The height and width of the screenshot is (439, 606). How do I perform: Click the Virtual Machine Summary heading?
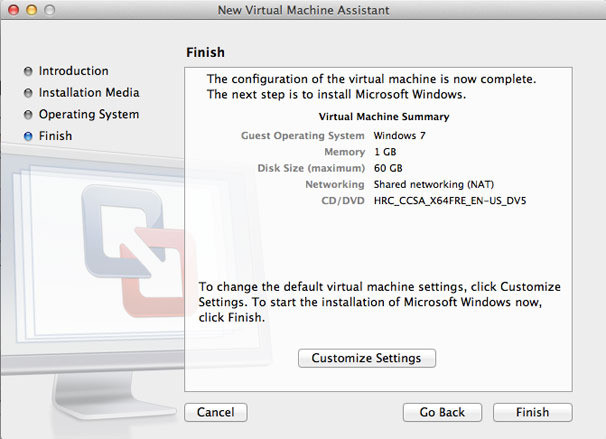[383, 116]
